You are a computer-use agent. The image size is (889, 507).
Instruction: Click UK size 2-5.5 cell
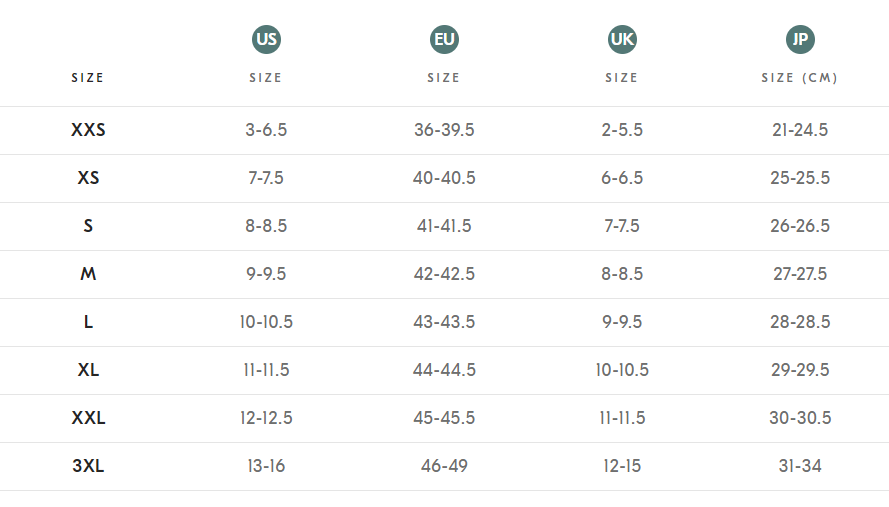(622, 130)
